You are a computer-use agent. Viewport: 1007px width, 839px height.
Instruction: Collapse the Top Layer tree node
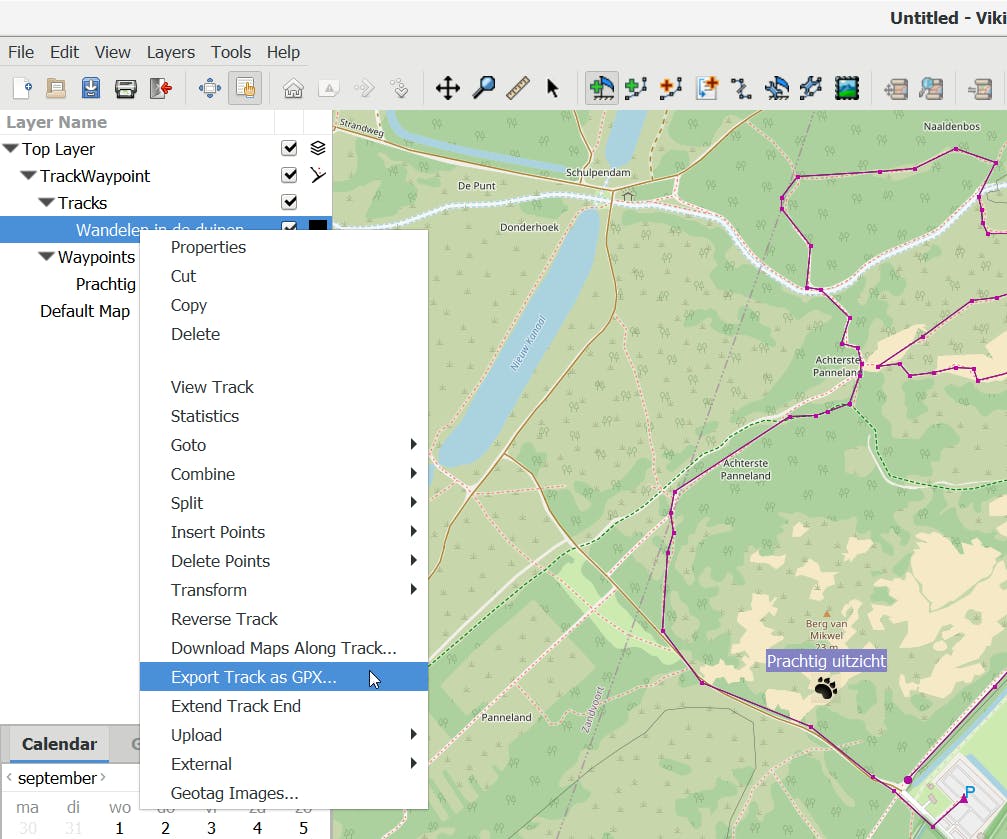click(x=11, y=149)
